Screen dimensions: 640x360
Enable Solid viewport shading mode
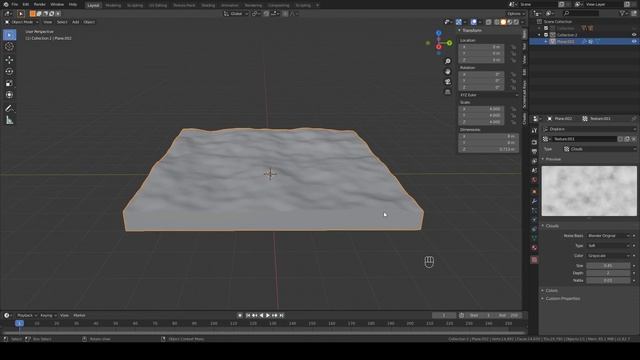[503, 22]
